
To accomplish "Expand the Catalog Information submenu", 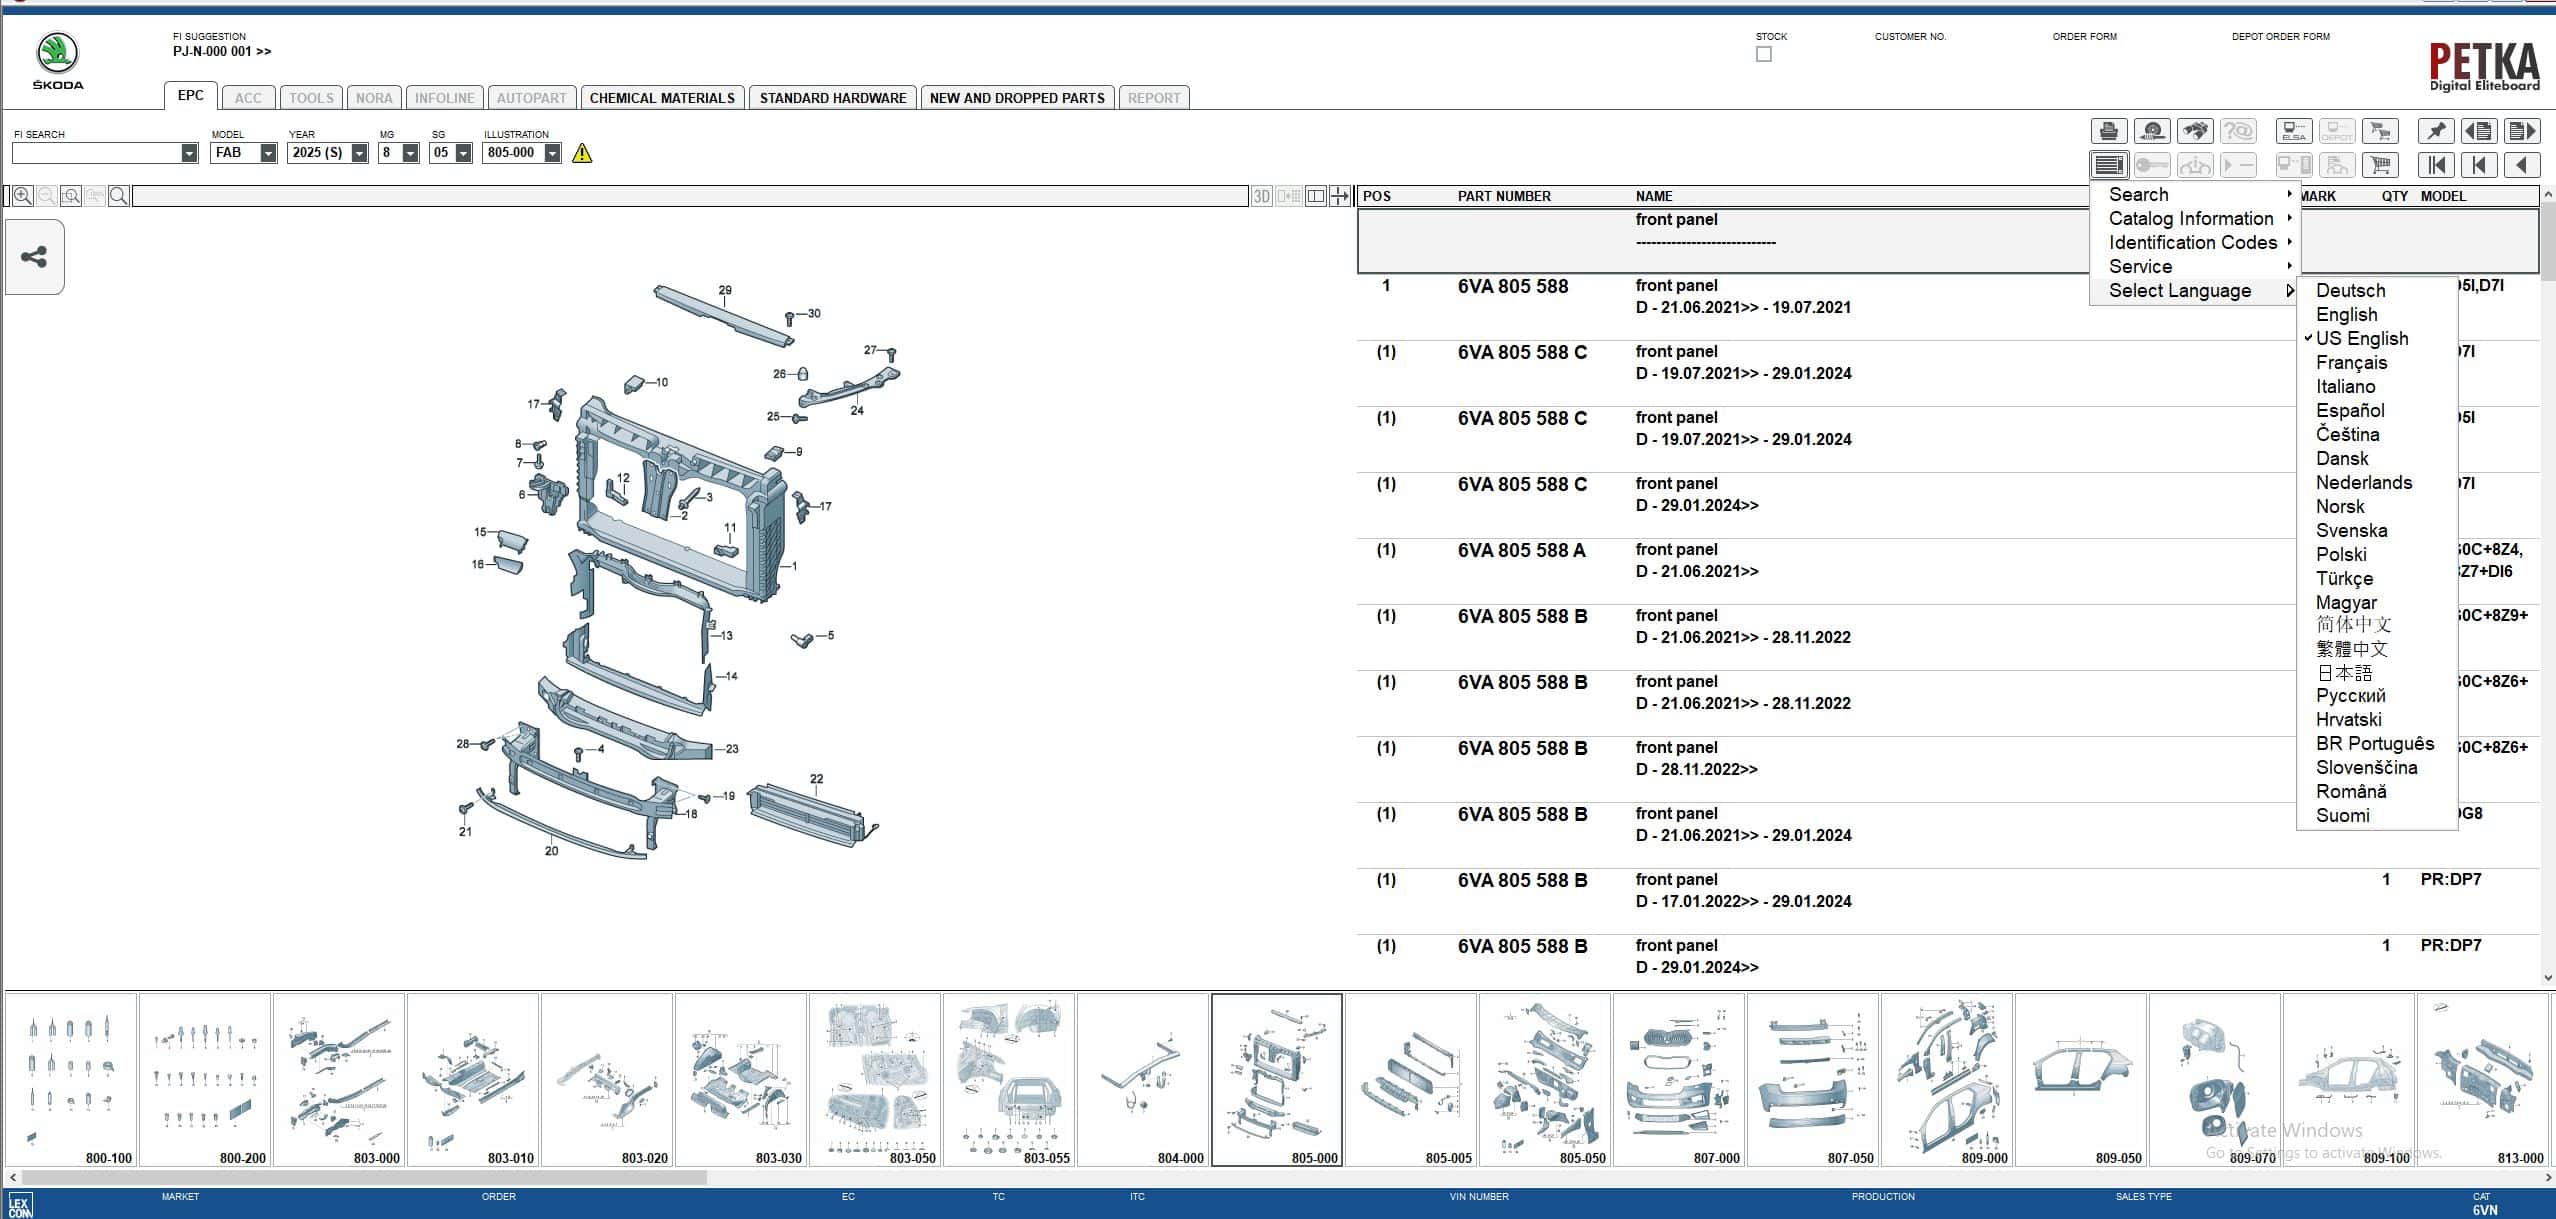I will pos(2196,219).
